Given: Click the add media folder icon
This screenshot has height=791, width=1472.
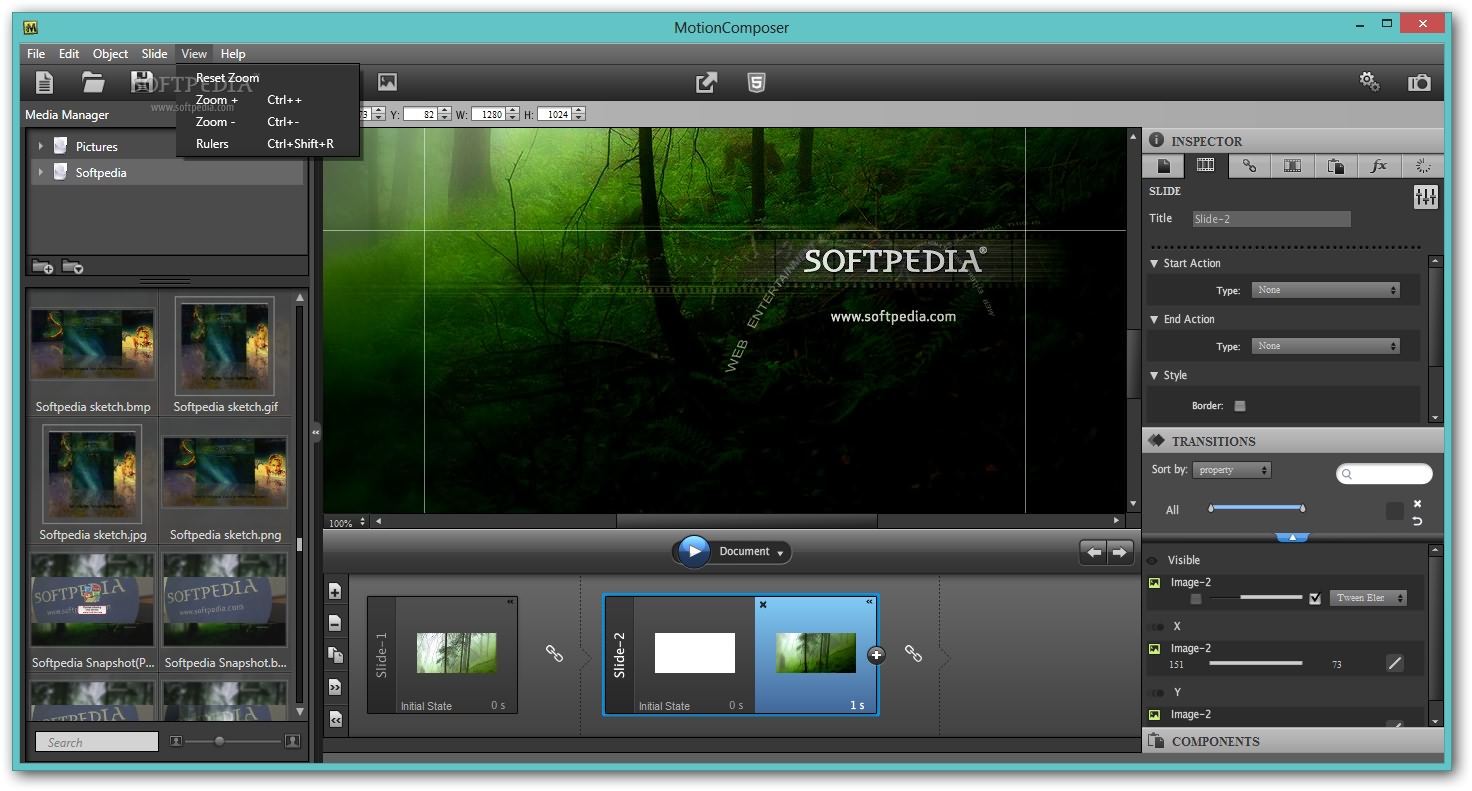Looking at the screenshot, I should [43, 266].
